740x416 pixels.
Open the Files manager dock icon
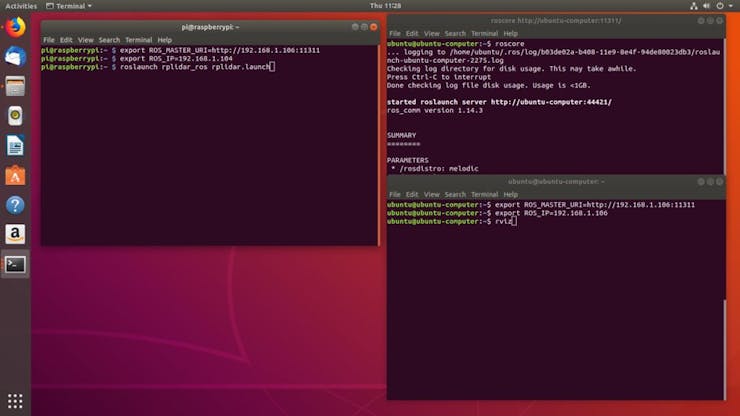click(15, 86)
